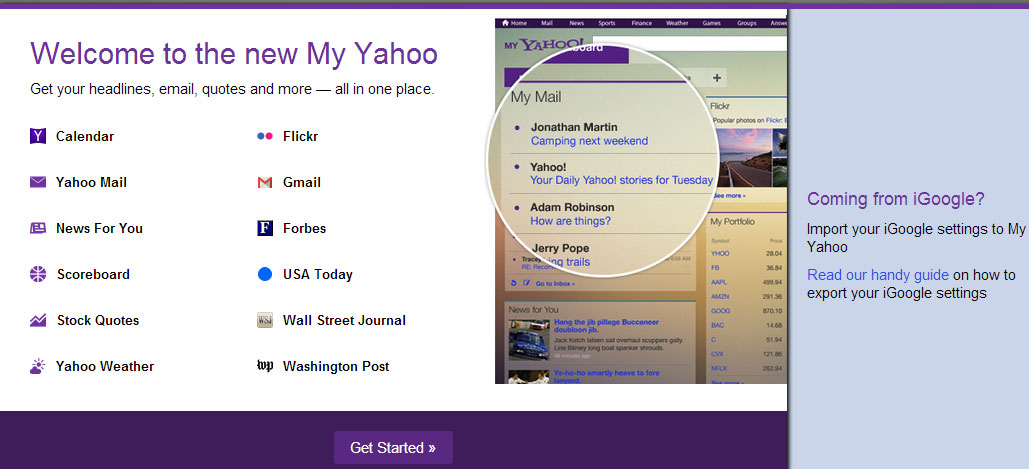Select the Stock Quotes label
The width and height of the screenshot is (1029, 469).
pos(98,320)
